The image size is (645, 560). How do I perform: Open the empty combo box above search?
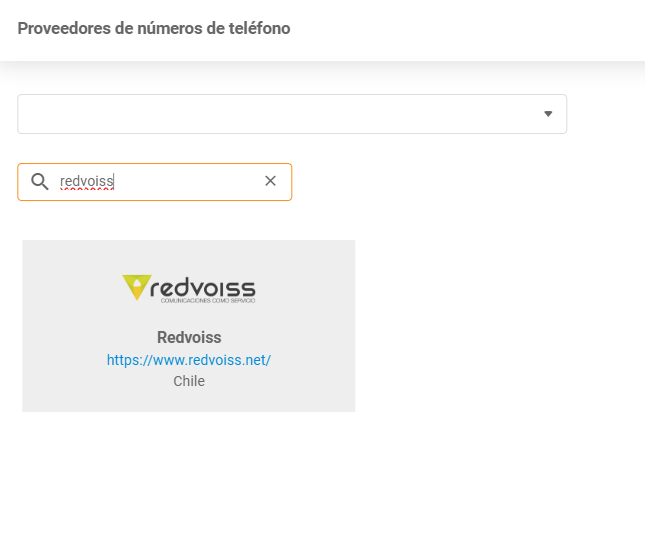[291, 114]
